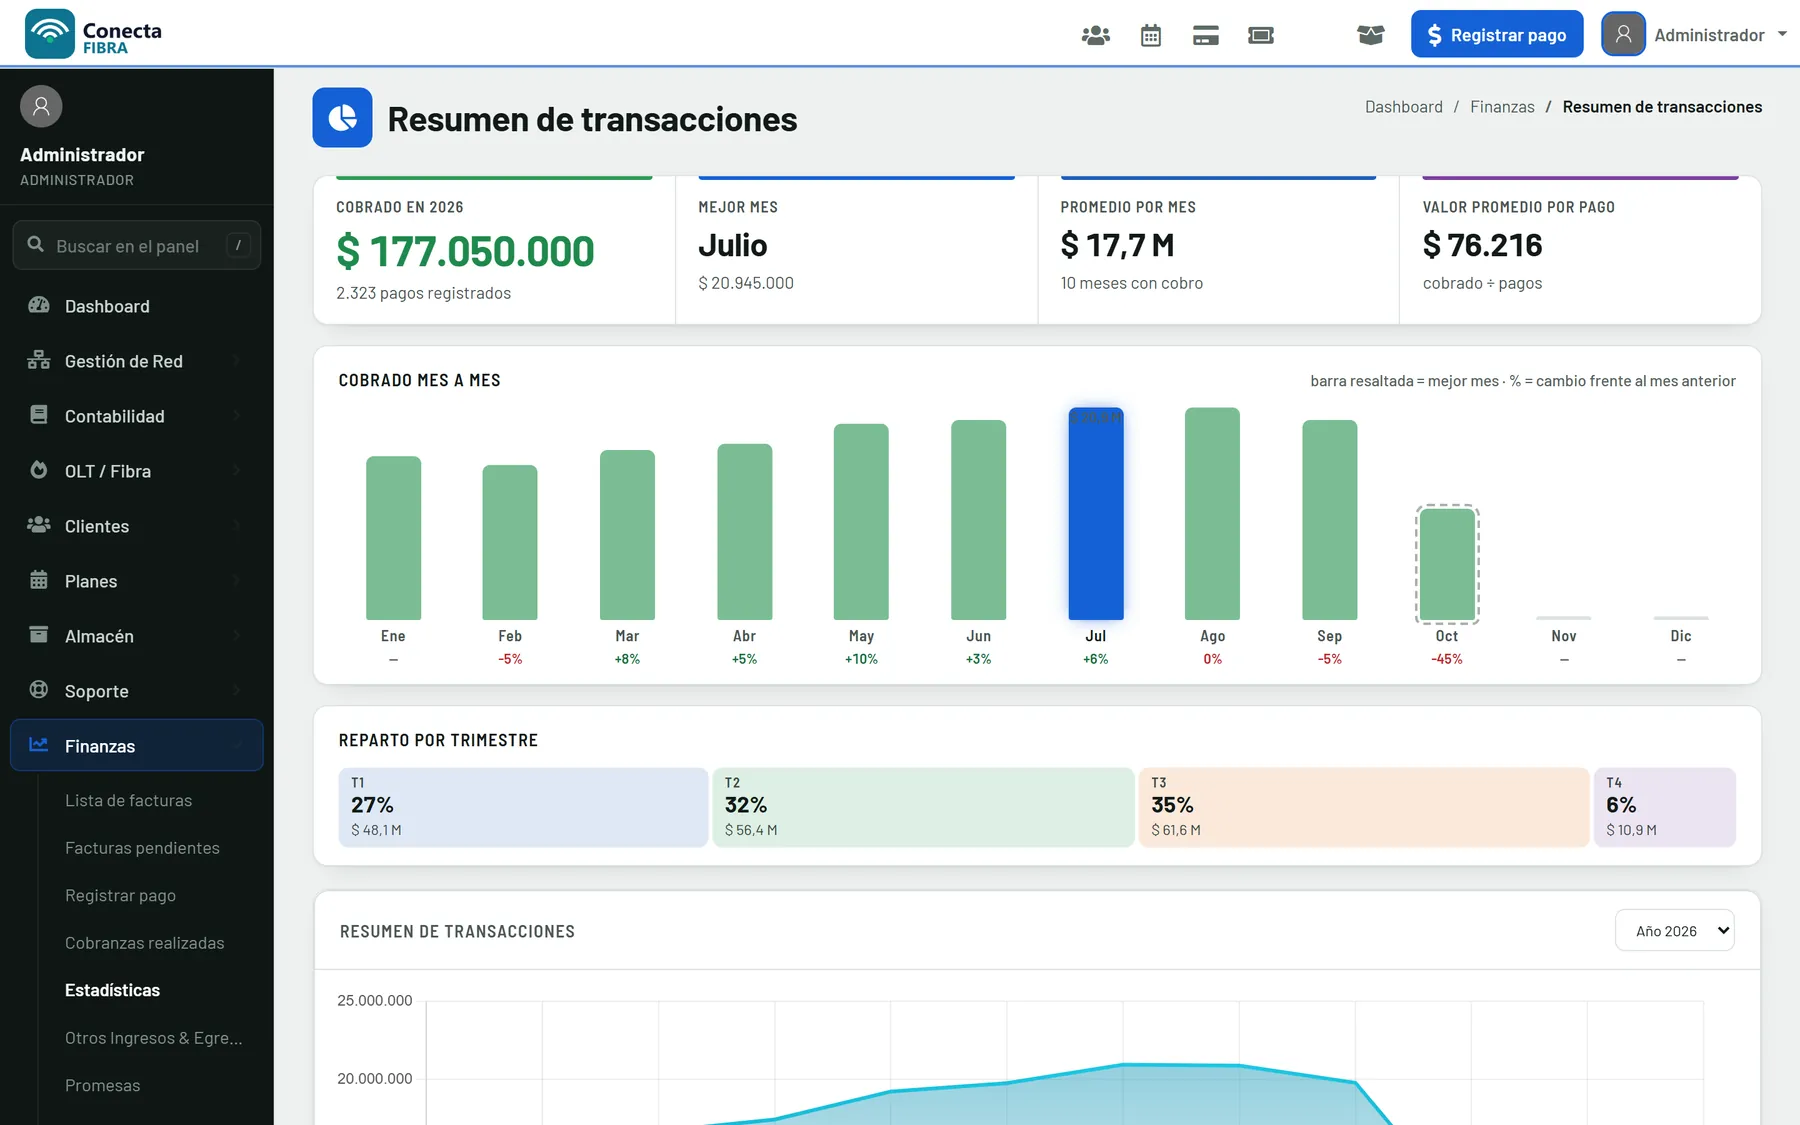The image size is (1800, 1125).
Task: Open Facturas pendientes submenu item
Action: click(x=142, y=848)
